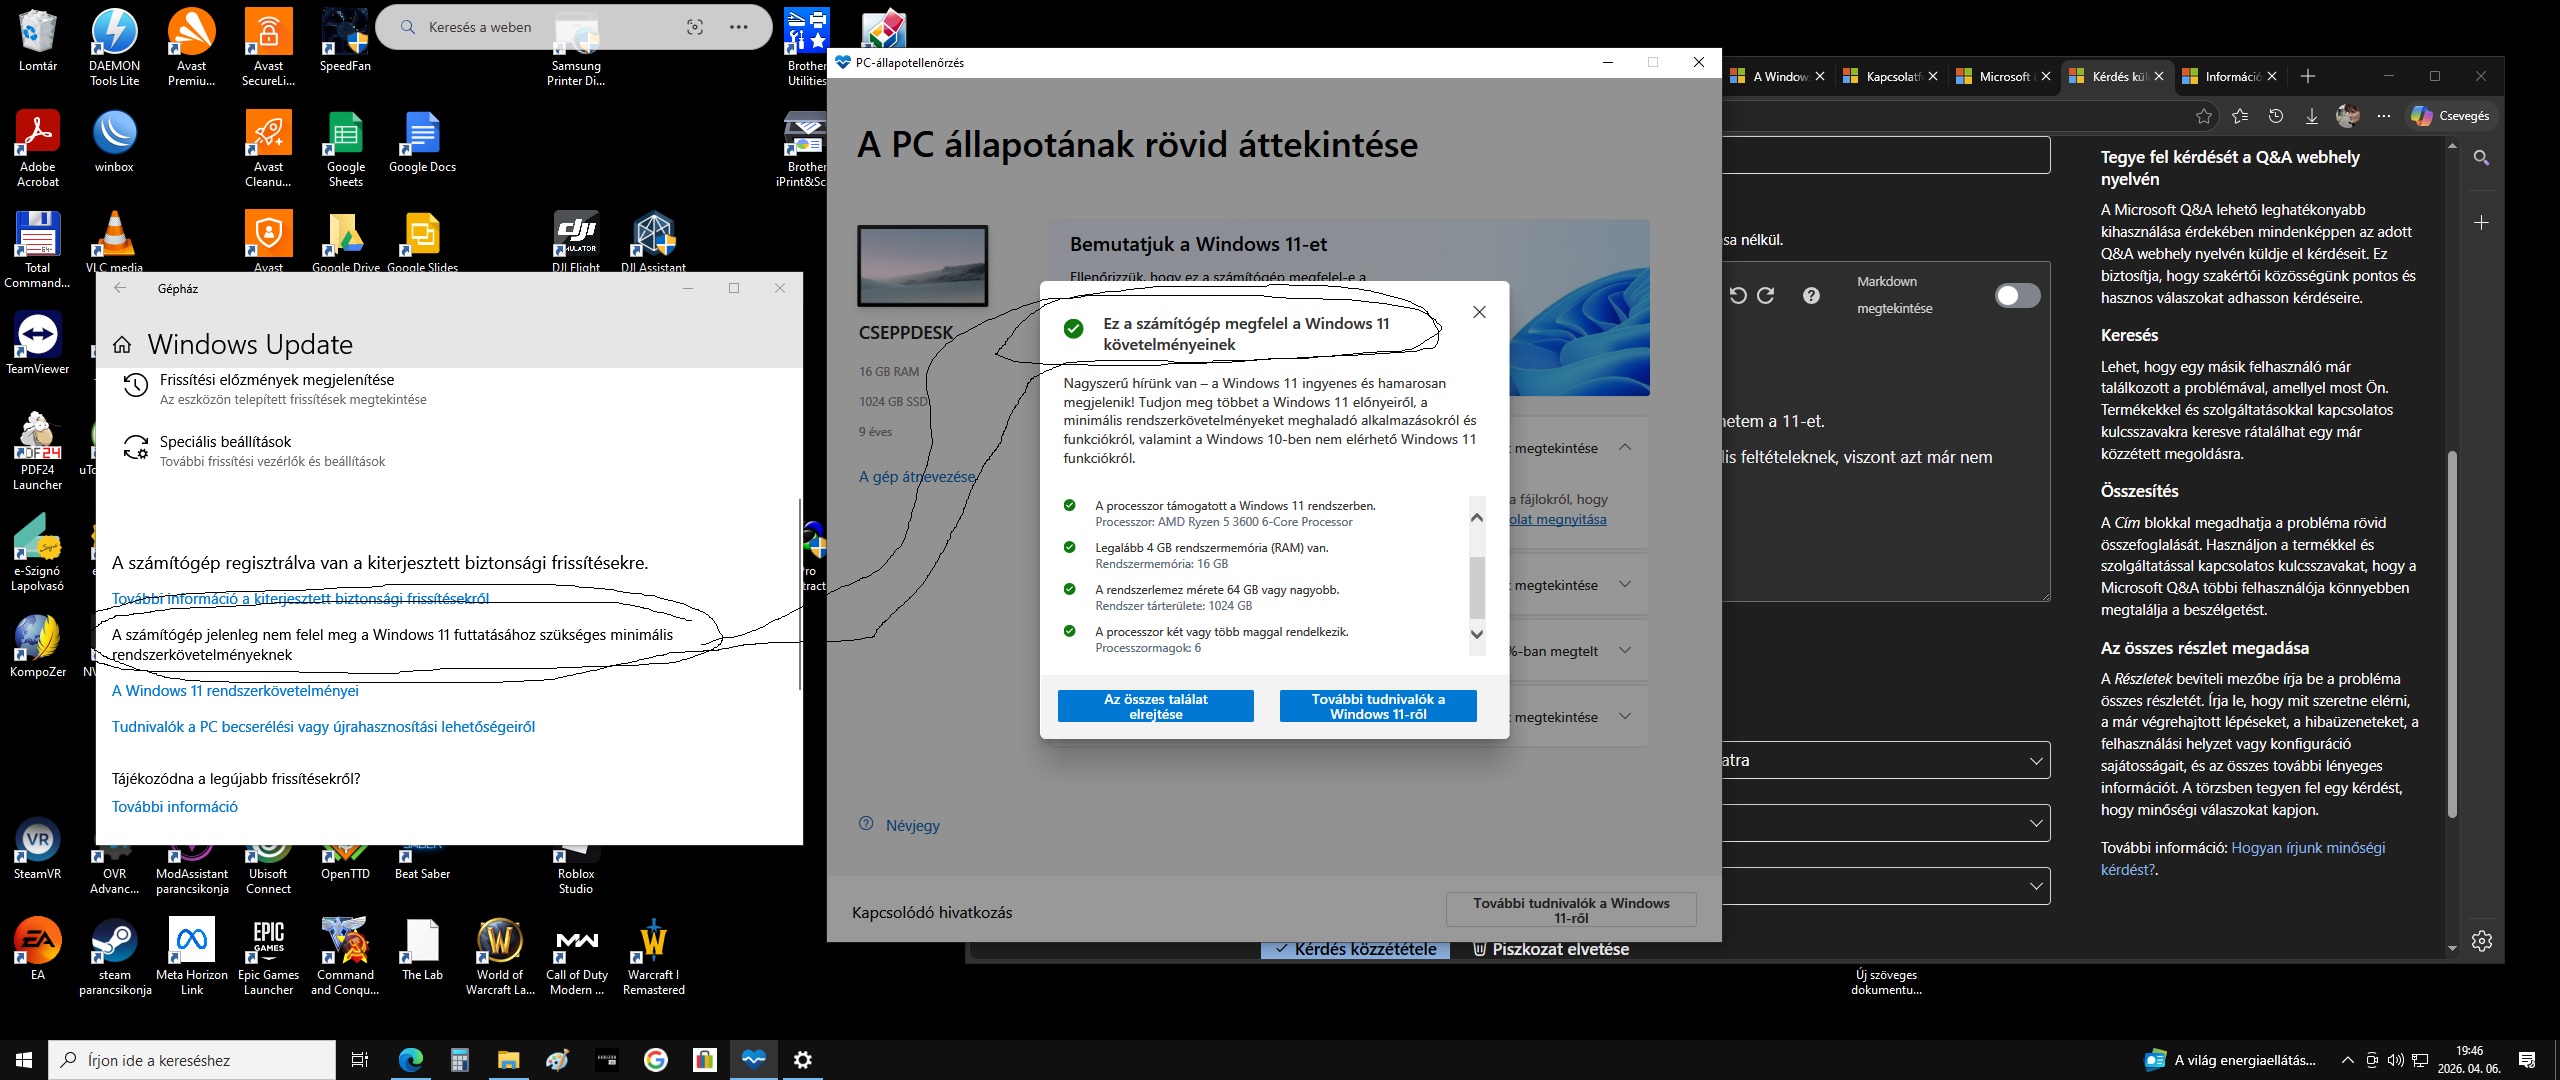Viewport: 2560px width, 1080px height.
Task: Click the Kérdés közzététele button
Action: [1355, 950]
